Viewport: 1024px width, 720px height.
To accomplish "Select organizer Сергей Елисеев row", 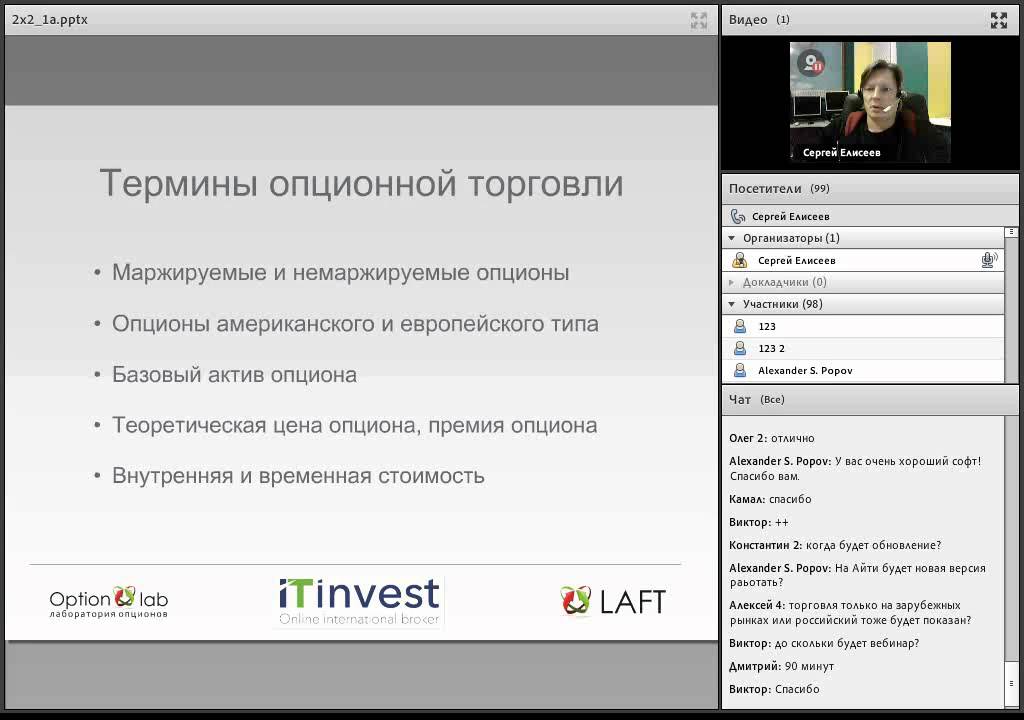I will point(863,260).
